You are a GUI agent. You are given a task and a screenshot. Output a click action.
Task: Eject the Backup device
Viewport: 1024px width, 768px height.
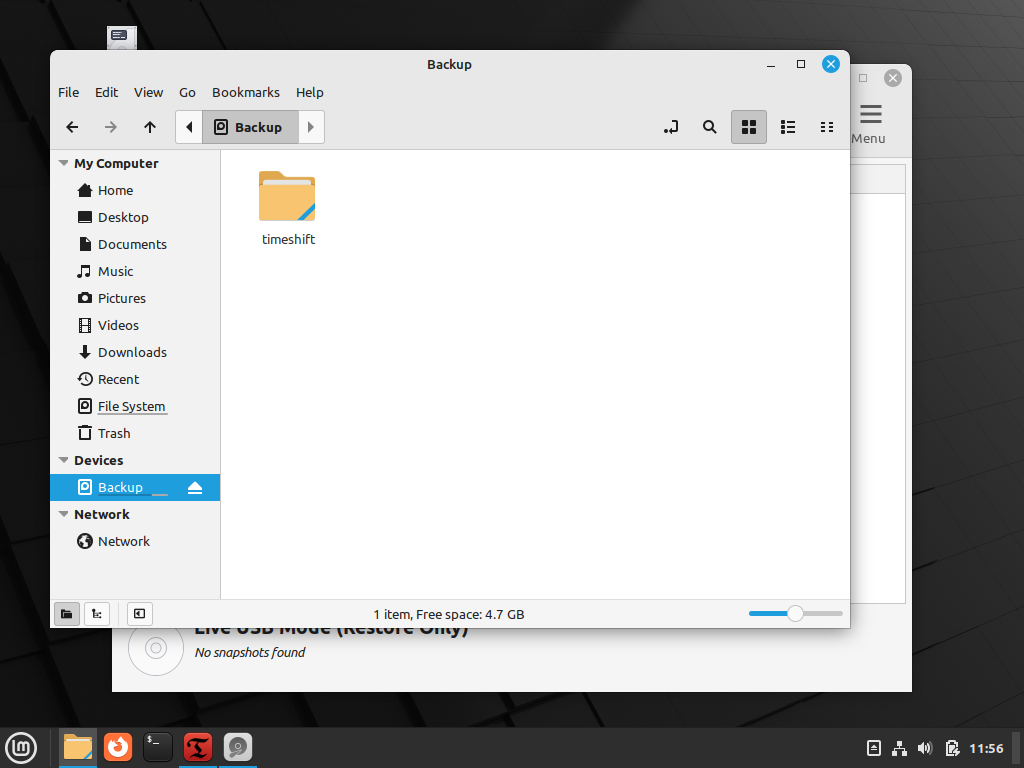pos(195,488)
